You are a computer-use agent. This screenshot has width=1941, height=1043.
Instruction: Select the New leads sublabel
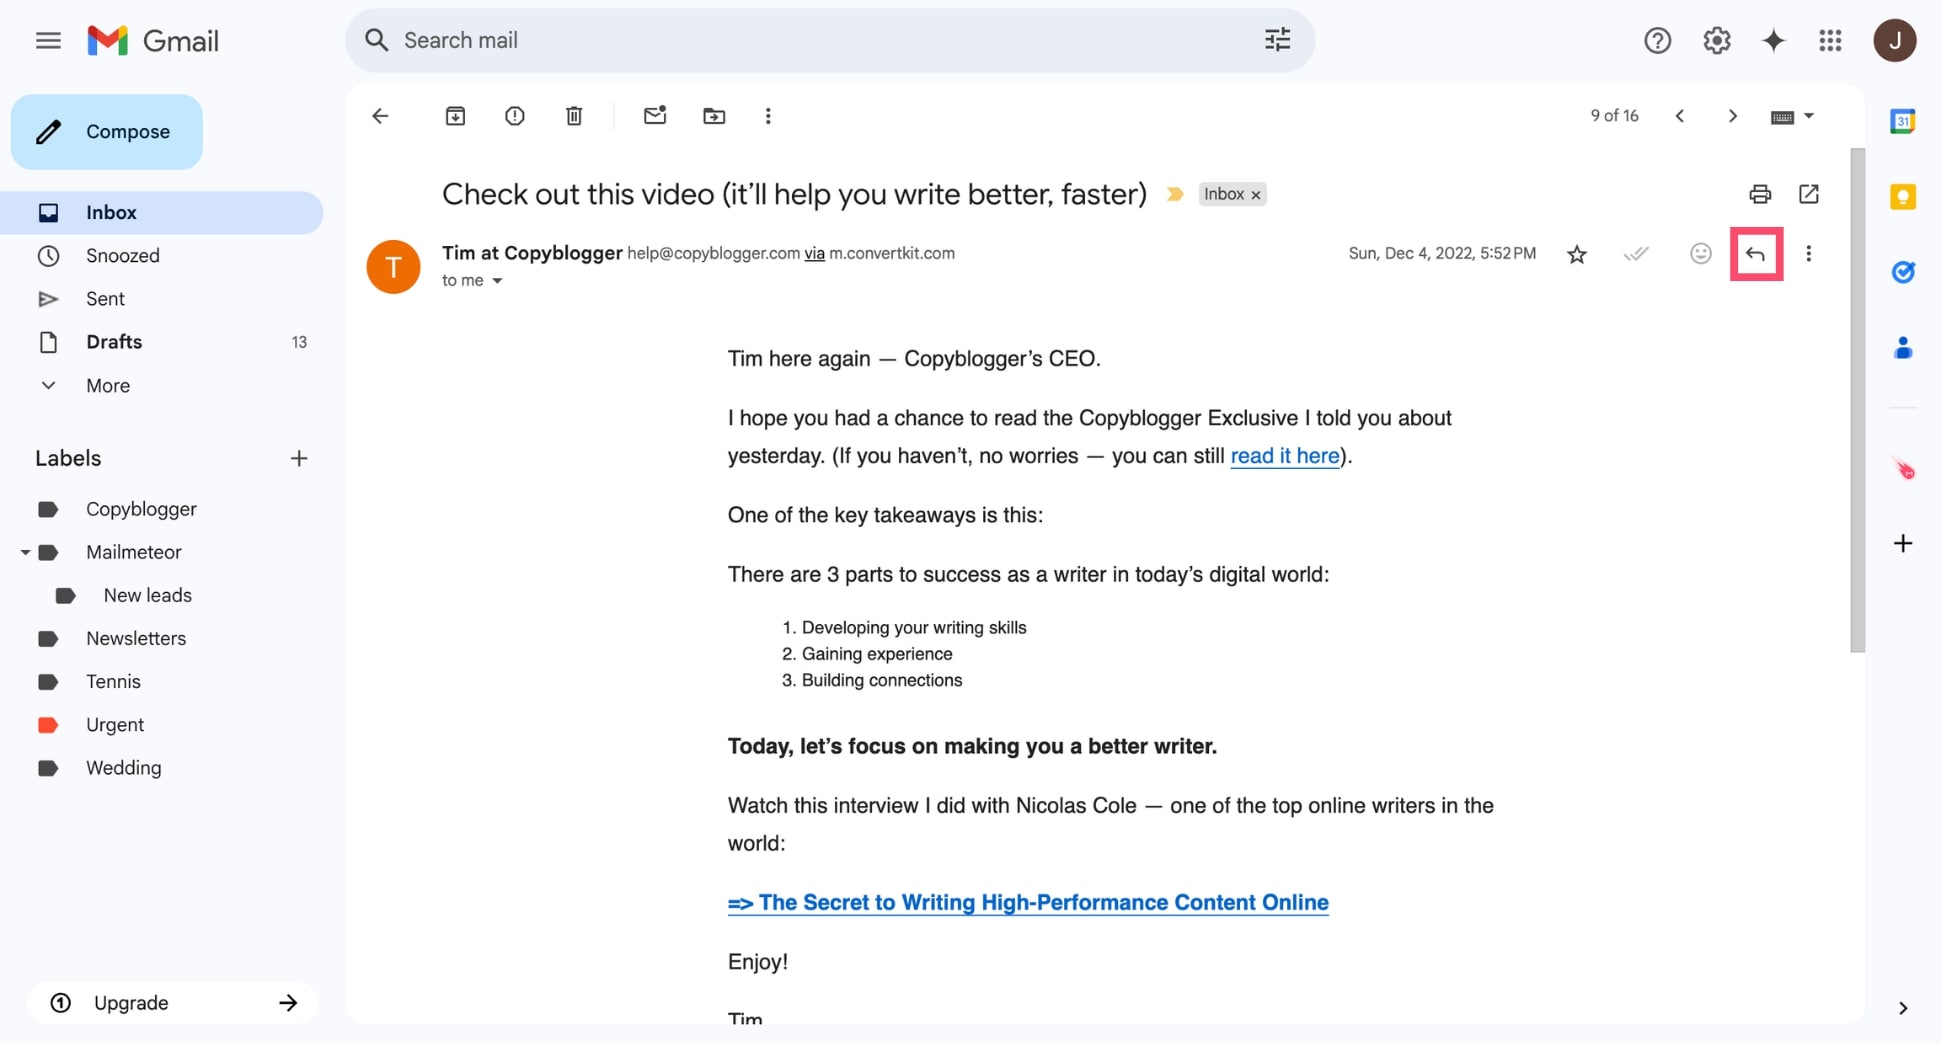147,595
